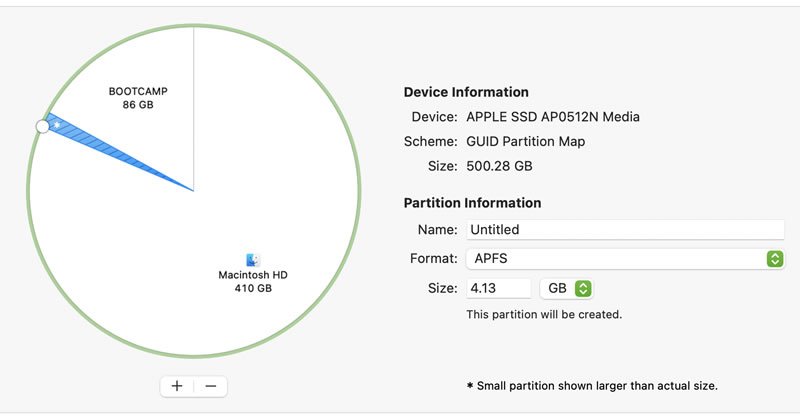Click the 'APPLE SSD AP0512N Media' device text
The width and height of the screenshot is (800, 420).
point(553,117)
